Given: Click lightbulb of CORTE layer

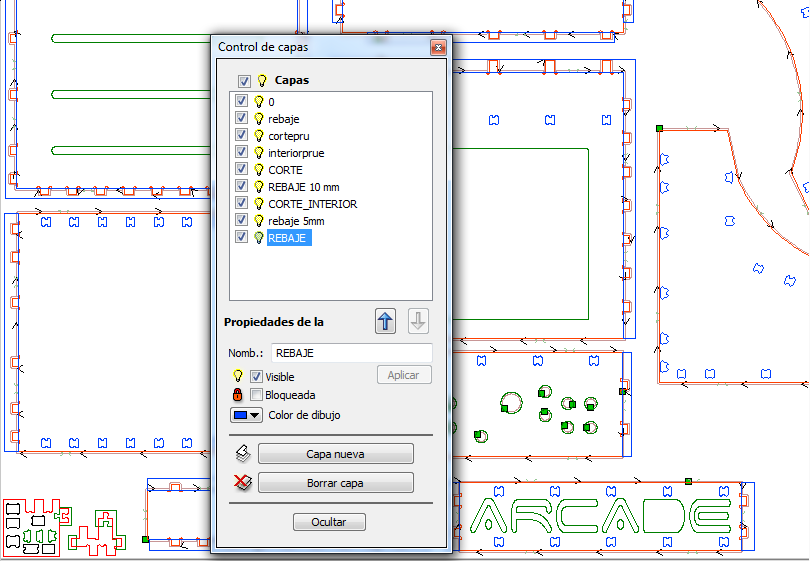Looking at the screenshot, I should (259, 169).
